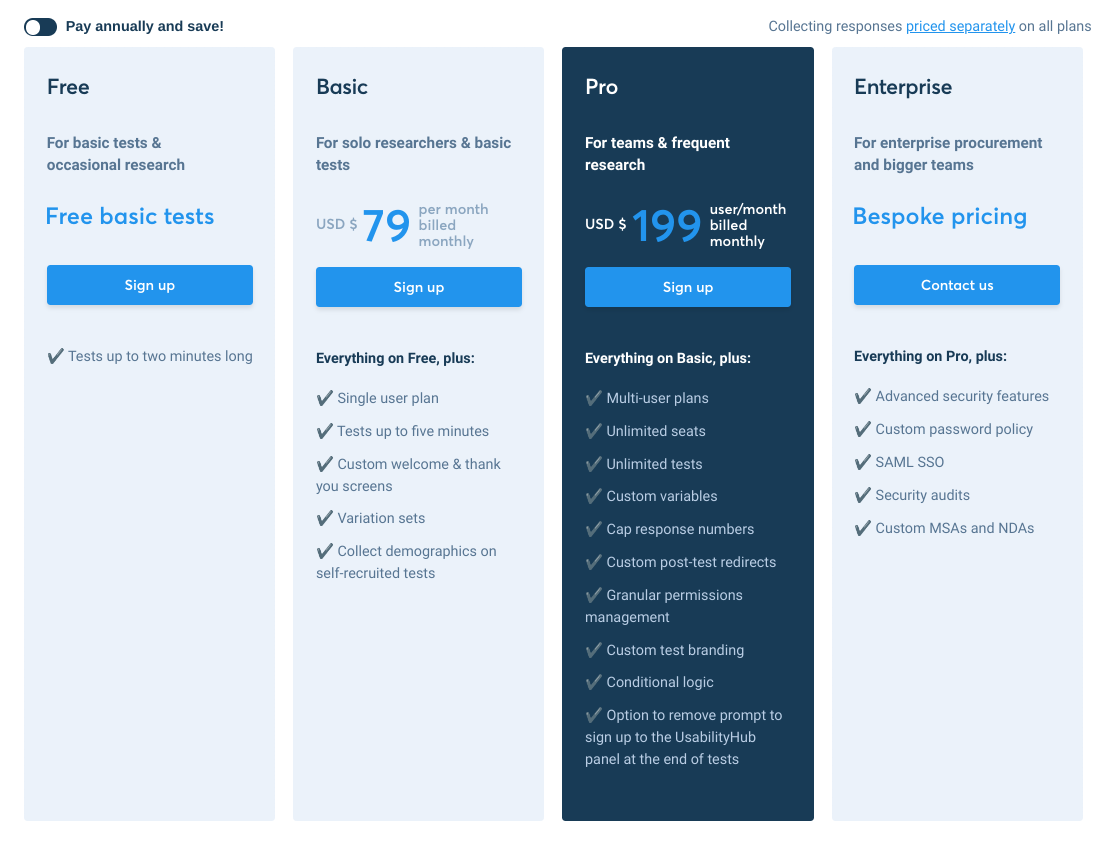The image size is (1110, 841).
Task: Click checkmark next to Single user plan
Action: tap(325, 398)
